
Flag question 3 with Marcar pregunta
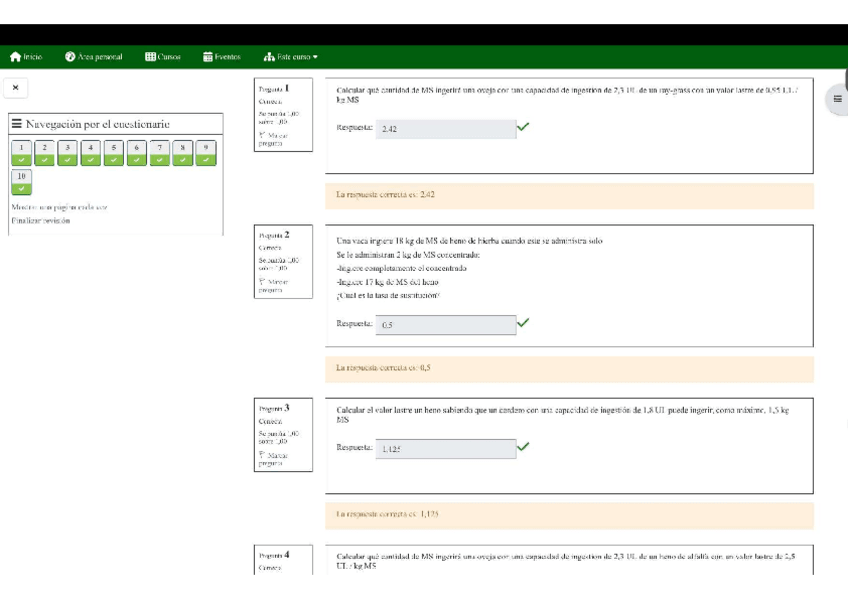point(273,459)
